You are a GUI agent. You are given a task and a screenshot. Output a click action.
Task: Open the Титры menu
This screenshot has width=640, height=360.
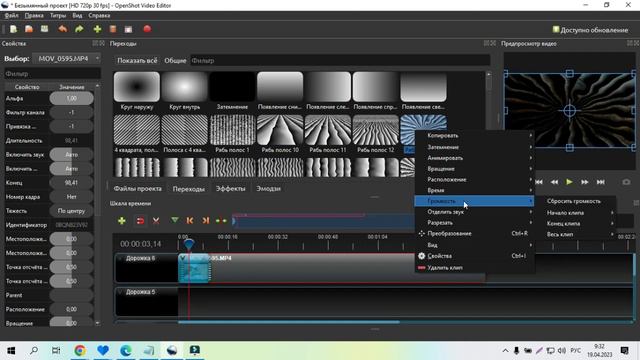point(58,16)
